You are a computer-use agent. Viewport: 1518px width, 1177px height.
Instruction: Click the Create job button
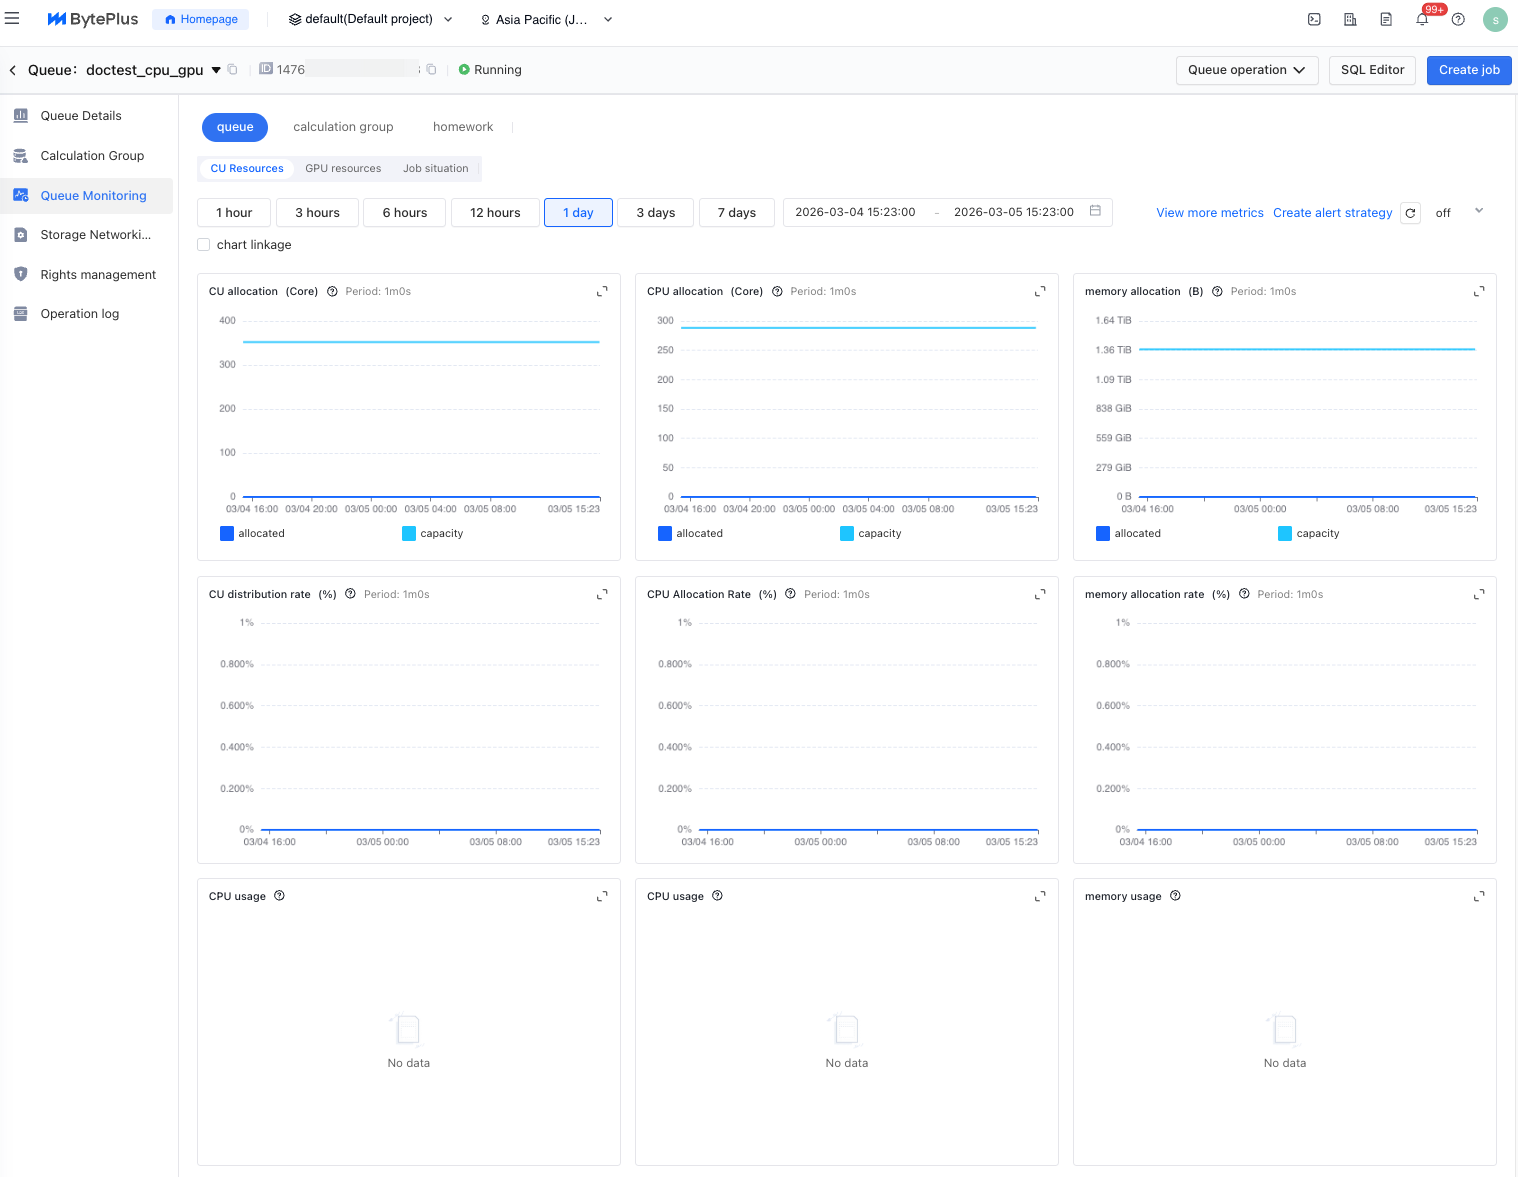(1468, 70)
